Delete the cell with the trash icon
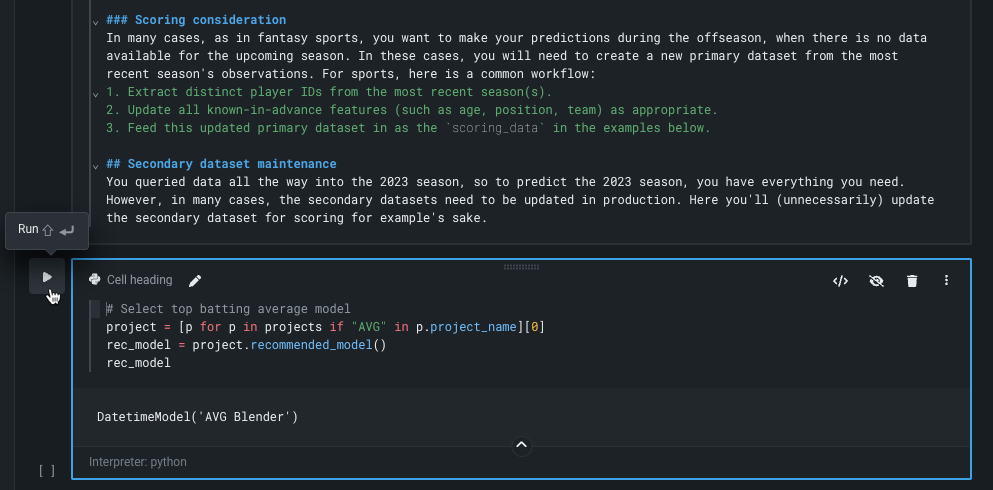The height and width of the screenshot is (490, 993). coord(912,281)
